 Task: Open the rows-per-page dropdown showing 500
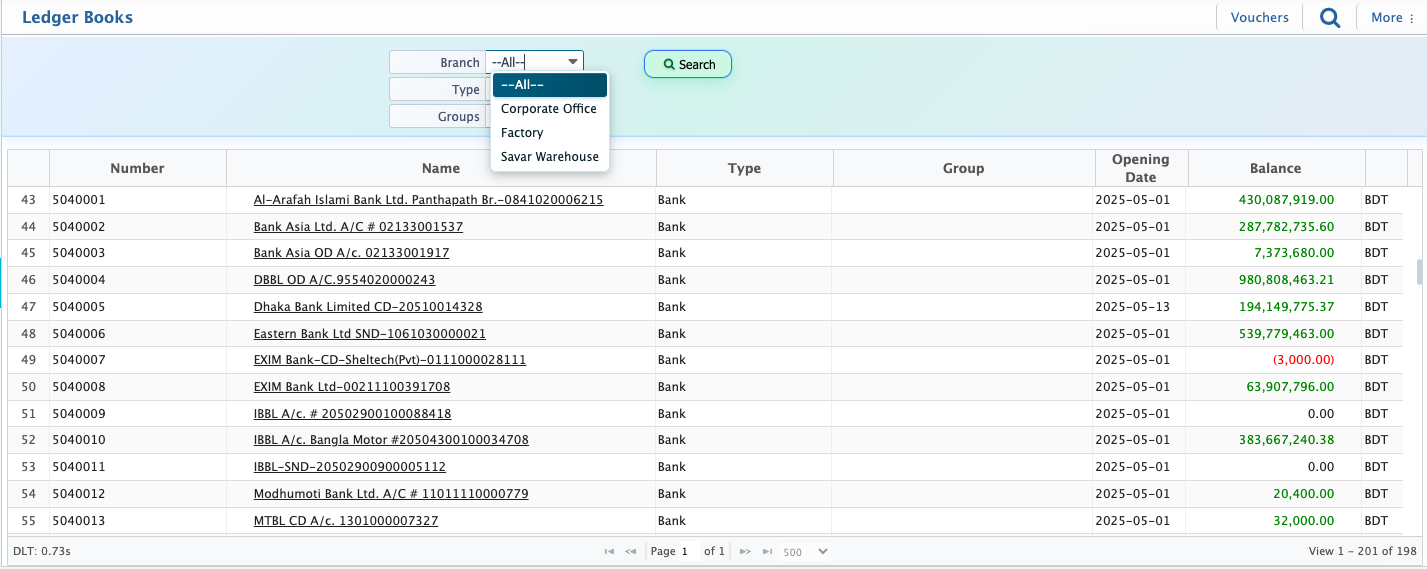point(806,552)
